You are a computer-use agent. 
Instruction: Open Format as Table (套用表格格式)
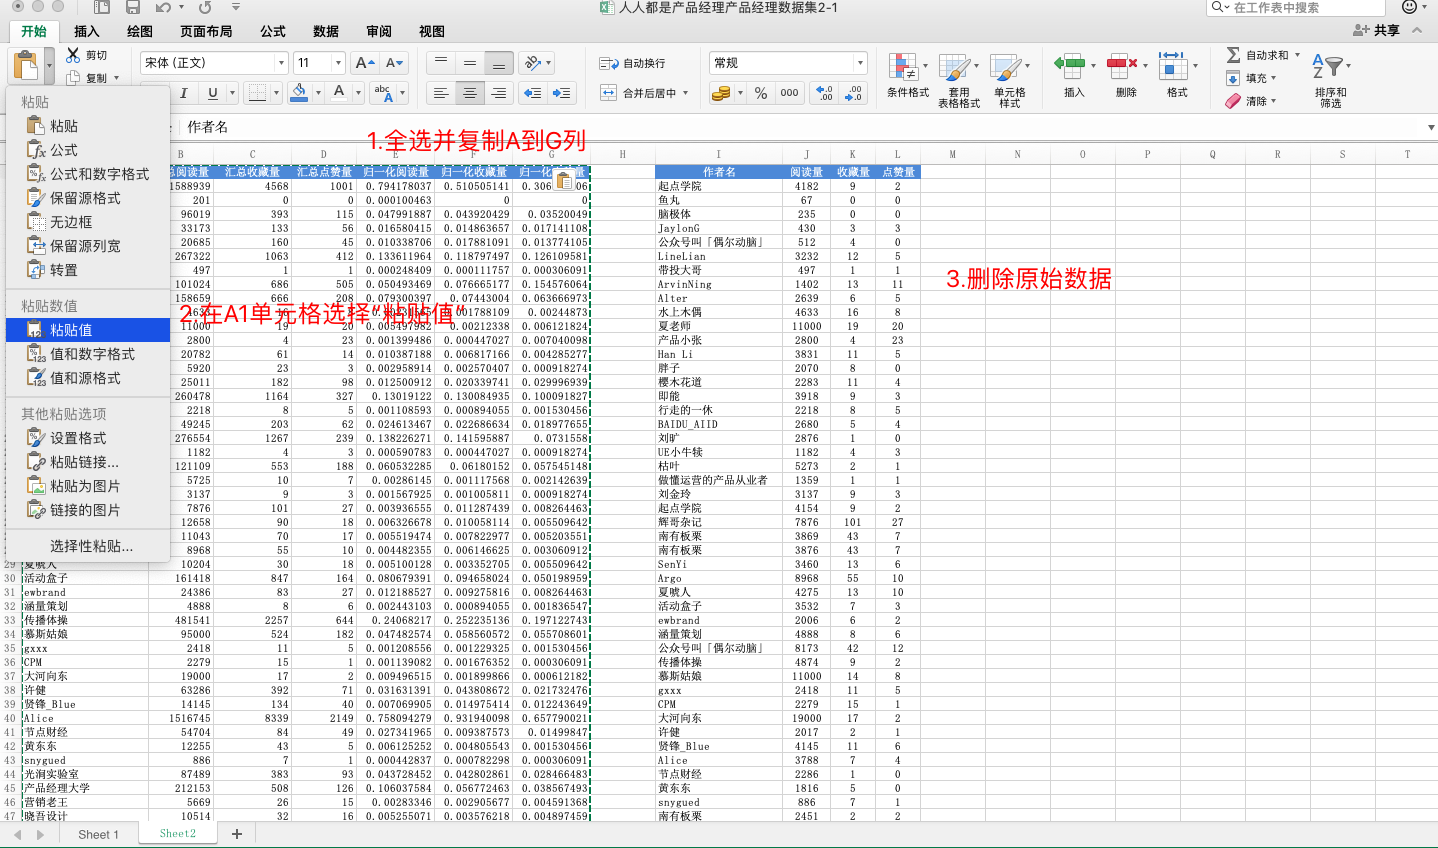[x=958, y=80]
